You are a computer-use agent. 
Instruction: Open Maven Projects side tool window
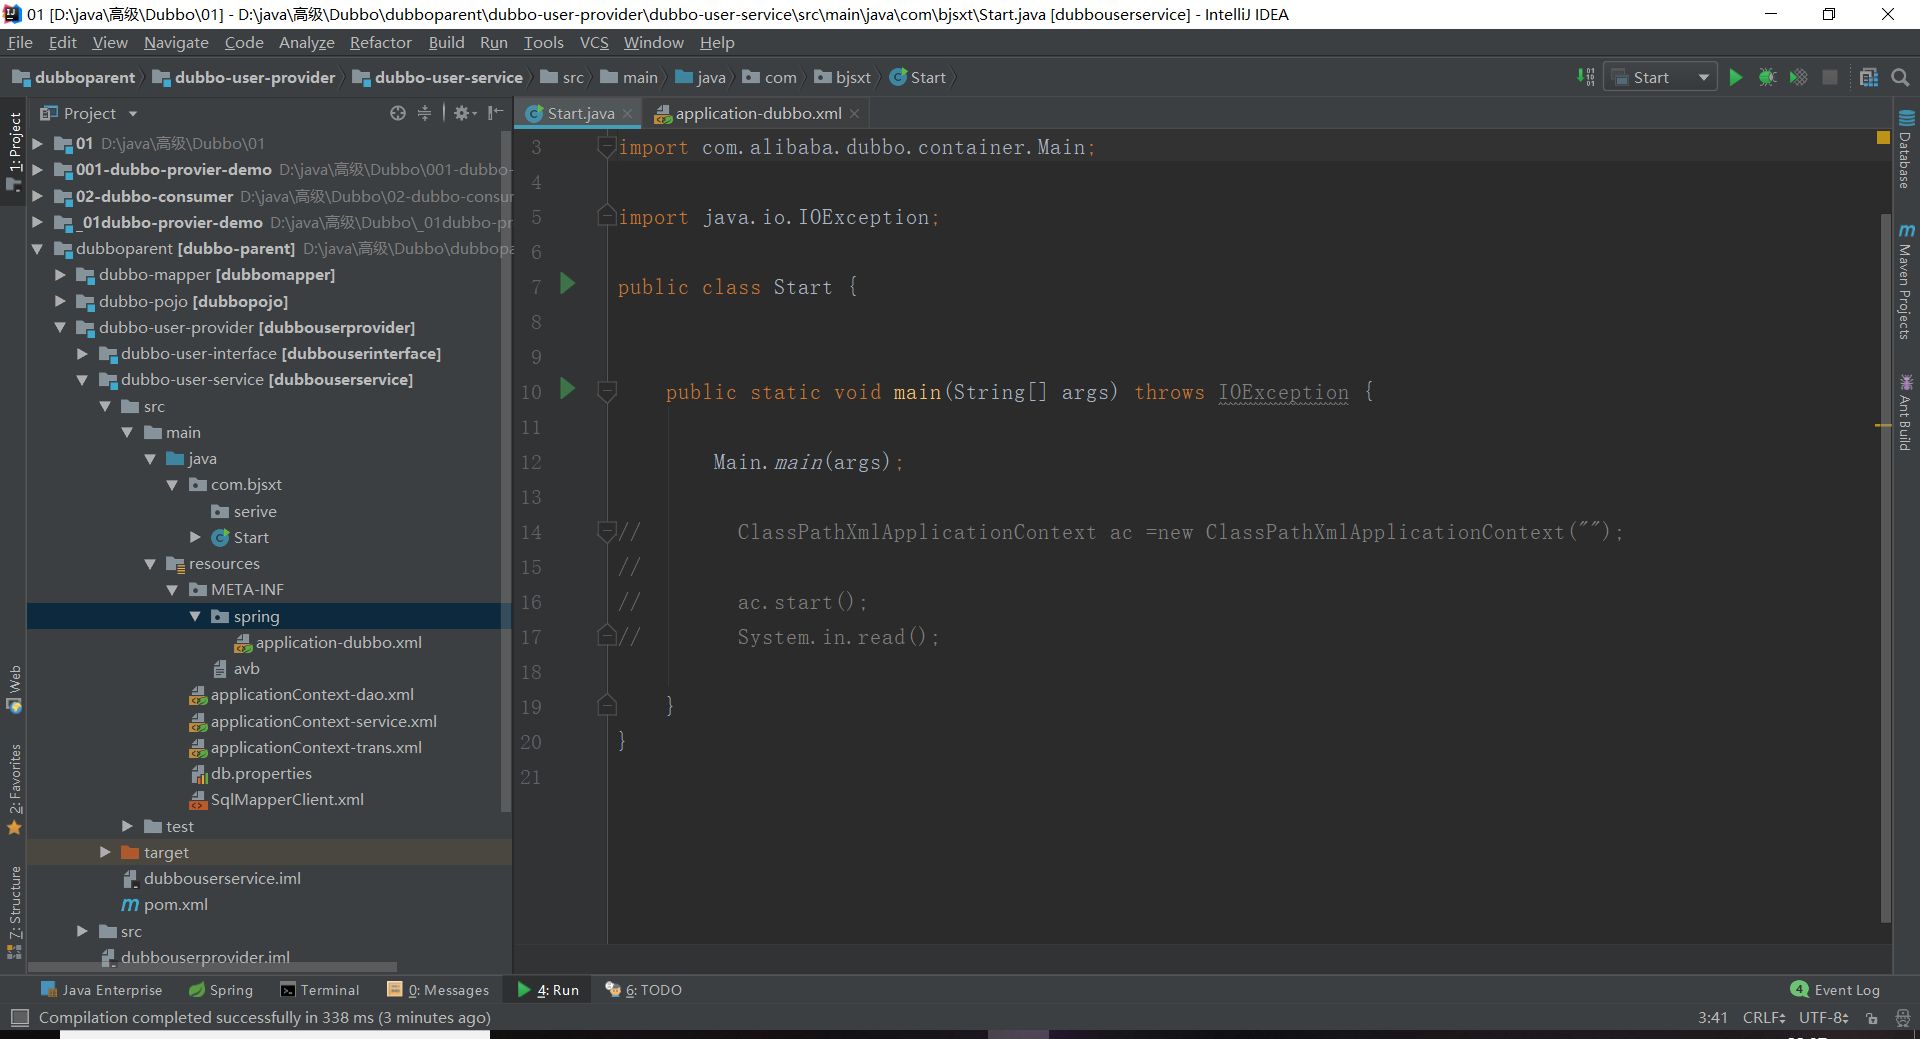pyautogui.click(x=1906, y=282)
